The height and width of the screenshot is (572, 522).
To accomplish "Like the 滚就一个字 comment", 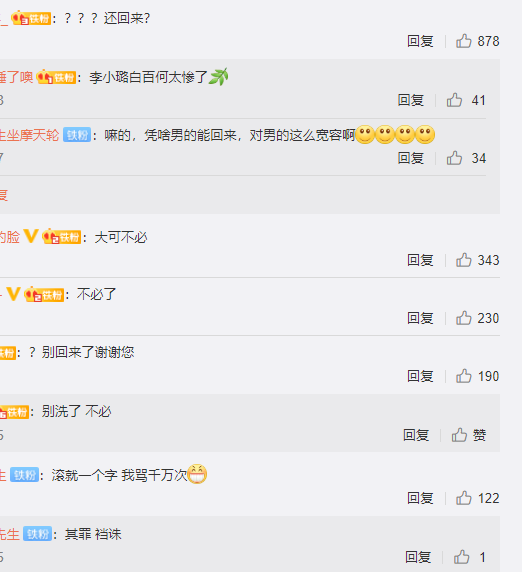I will click(x=464, y=498).
